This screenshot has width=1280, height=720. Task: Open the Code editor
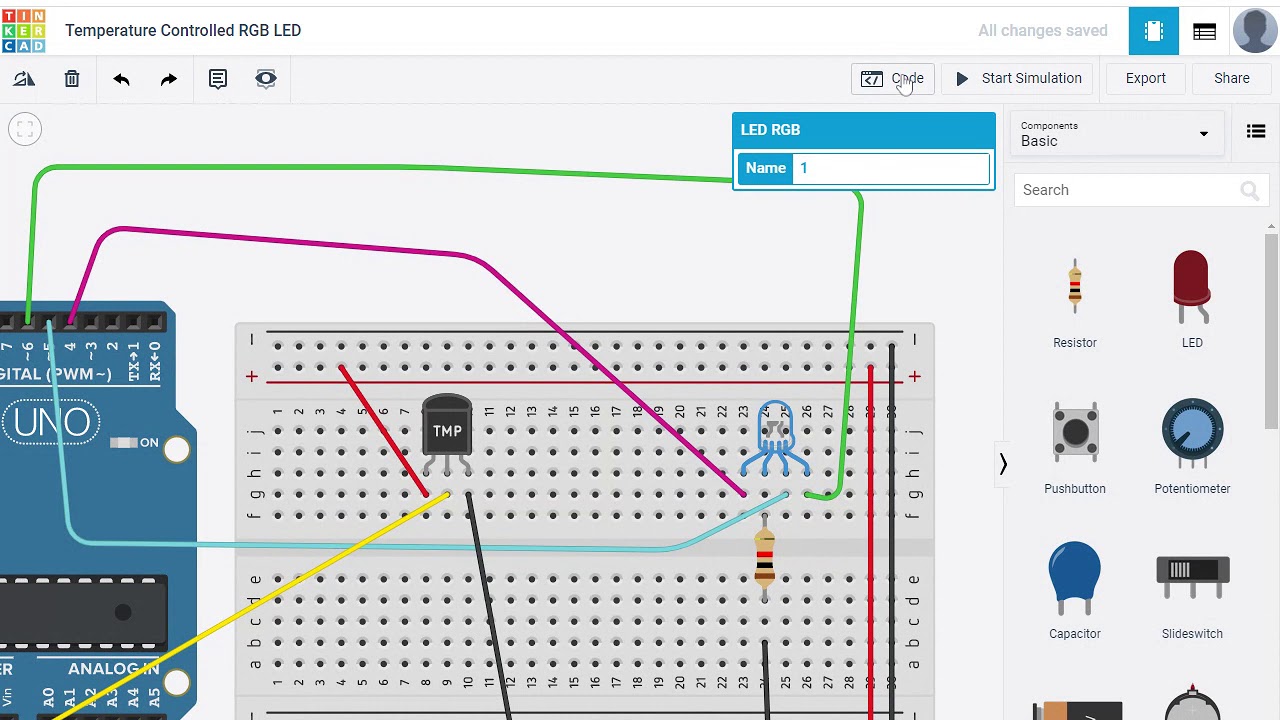[x=893, y=79]
